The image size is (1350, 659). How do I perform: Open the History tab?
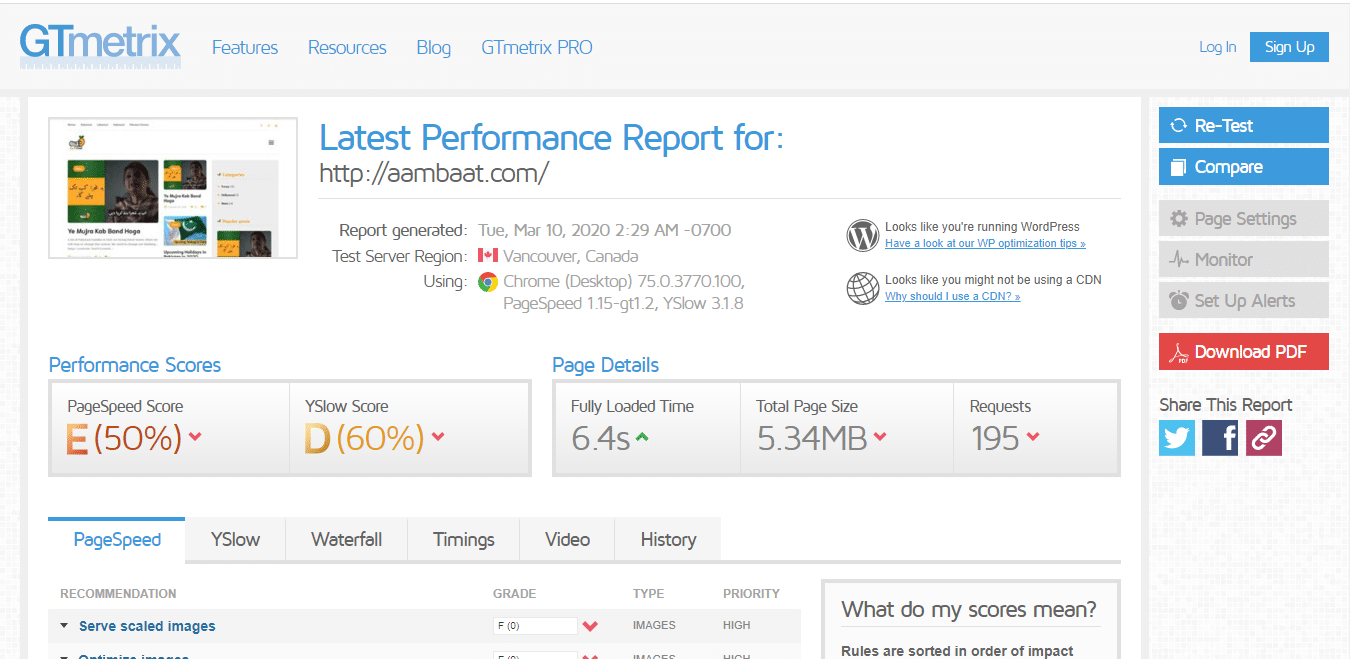tap(668, 539)
